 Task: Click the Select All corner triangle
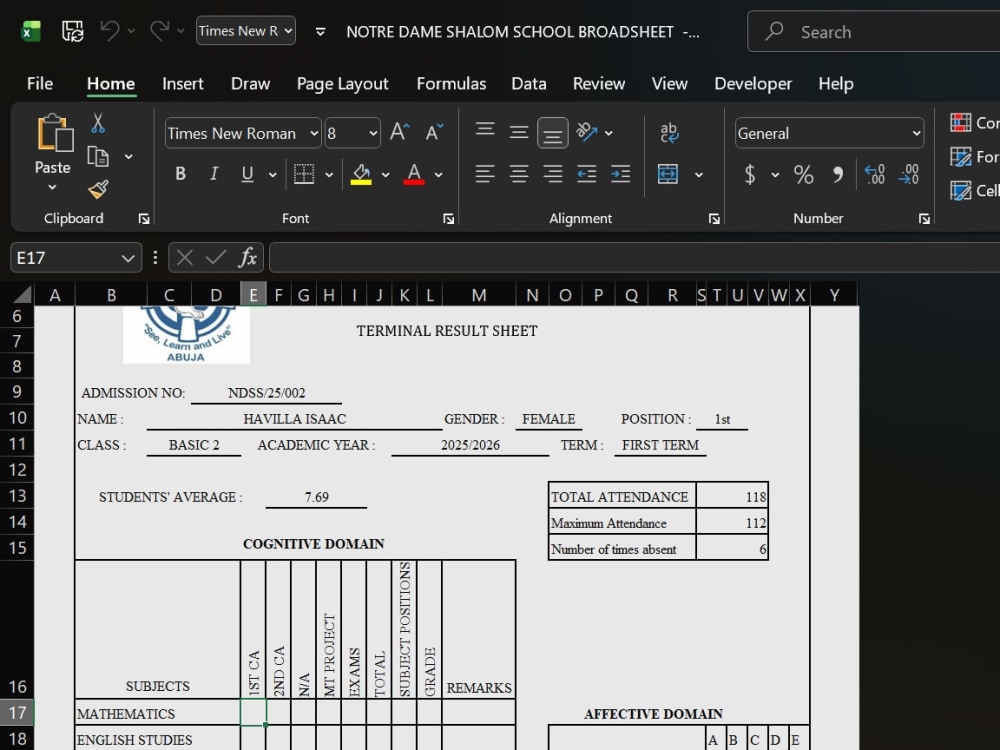pyautogui.click(x=21, y=294)
